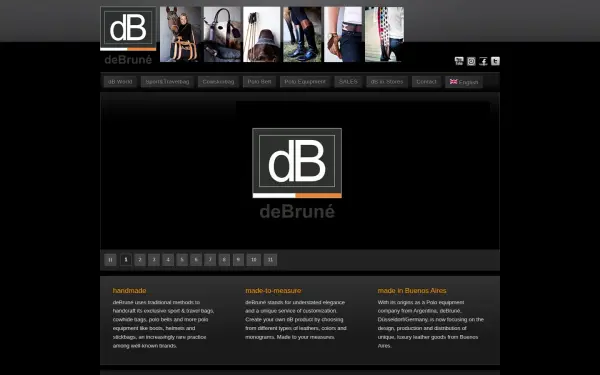Switch to slide 7
600x375 pixels.
(210, 260)
